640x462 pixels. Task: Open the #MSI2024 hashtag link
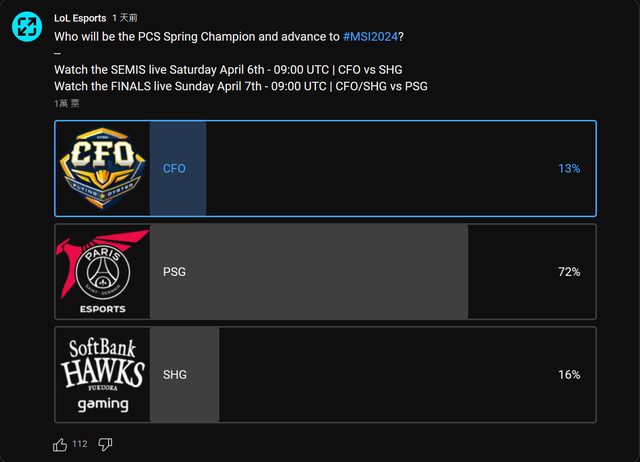tap(370, 36)
